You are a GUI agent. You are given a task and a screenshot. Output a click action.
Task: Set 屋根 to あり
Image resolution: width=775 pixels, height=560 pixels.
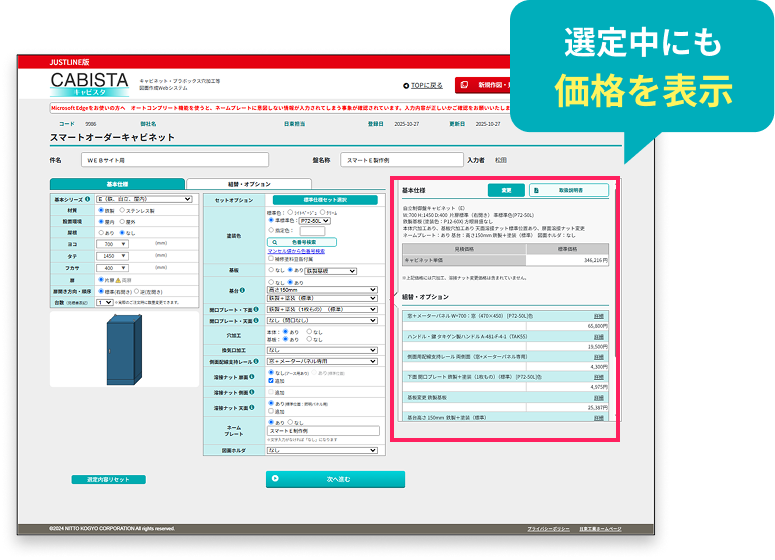pyautogui.click(x=101, y=233)
